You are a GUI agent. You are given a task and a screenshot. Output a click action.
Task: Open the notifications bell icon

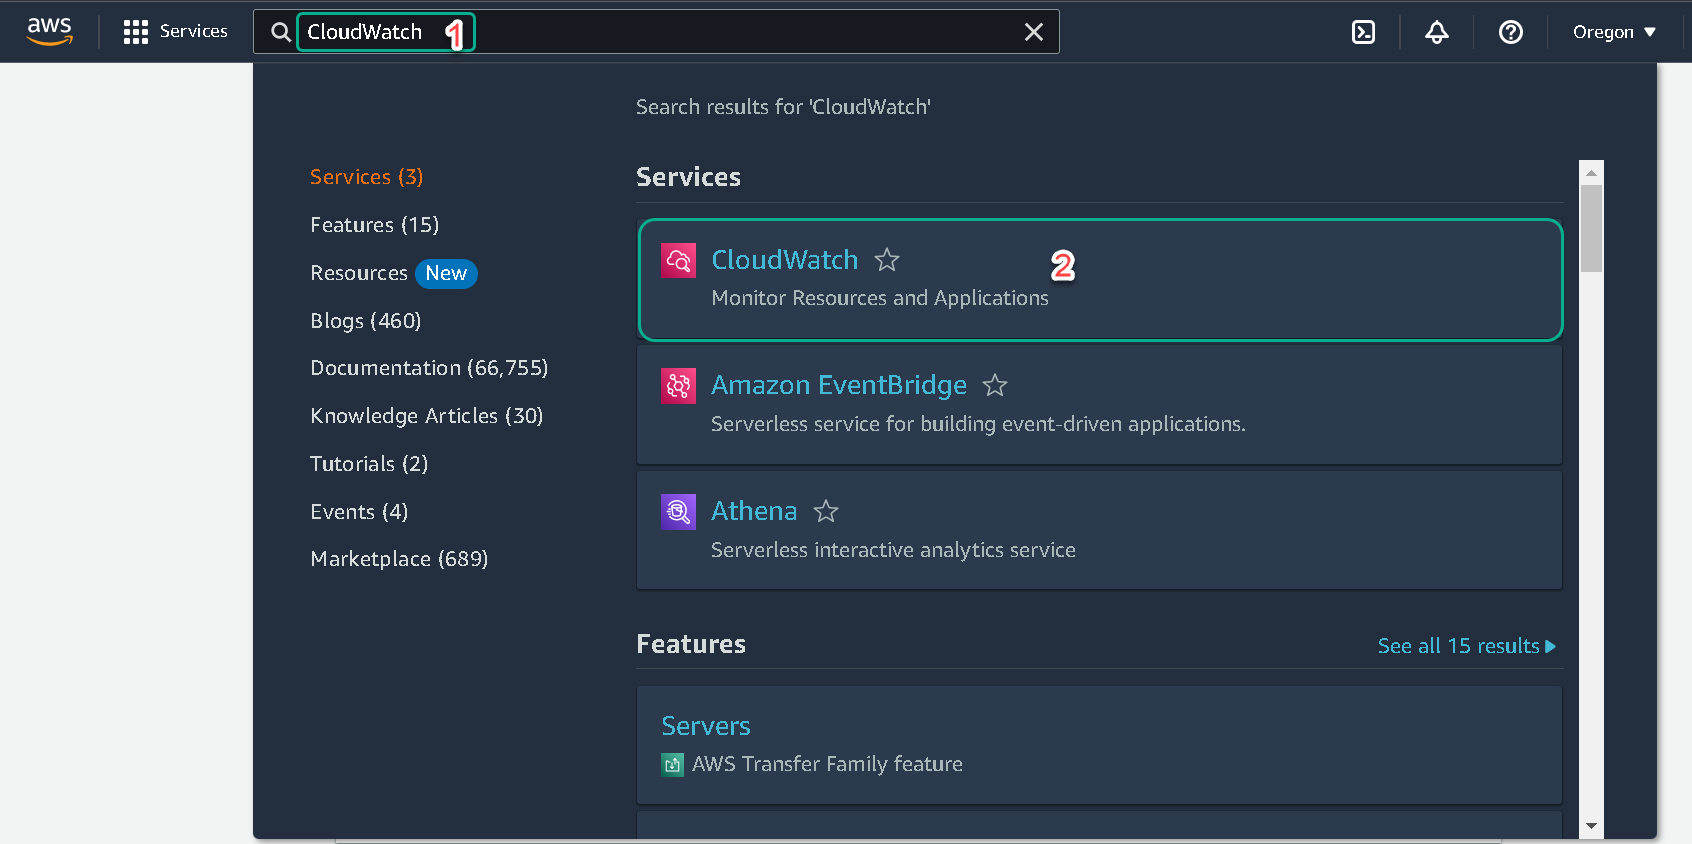[x=1437, y=32]
